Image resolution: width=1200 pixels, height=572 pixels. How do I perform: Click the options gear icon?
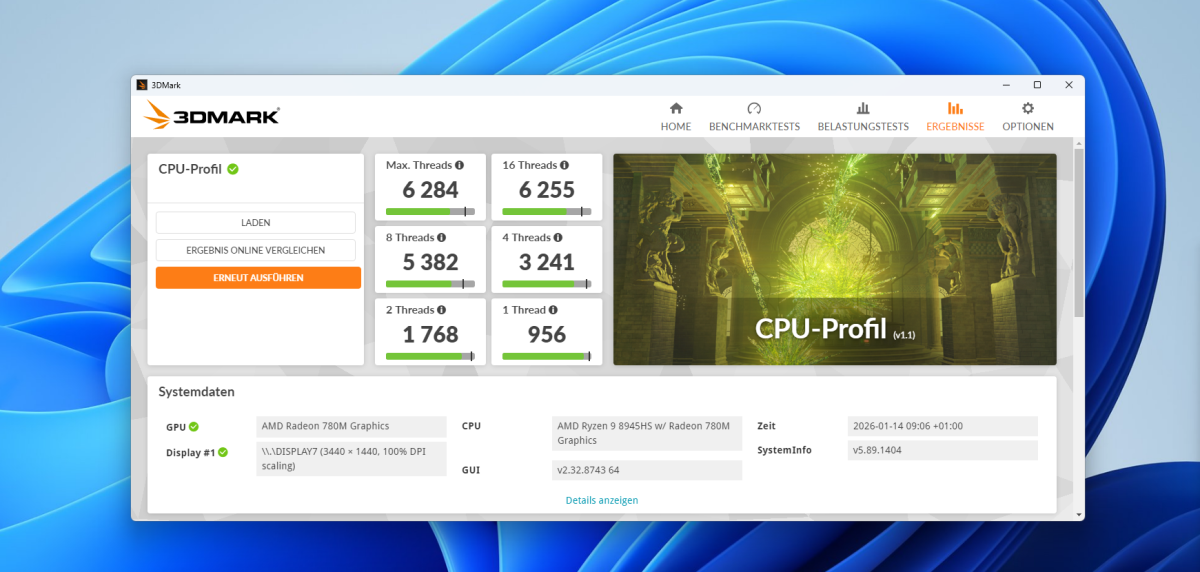click(1027, 108)
